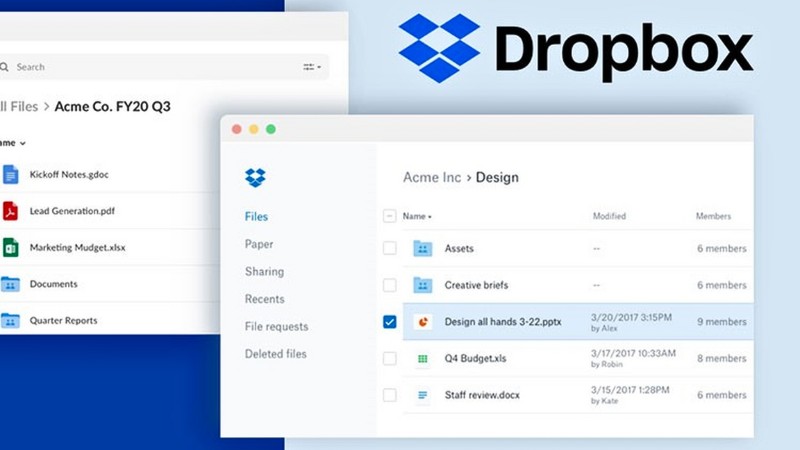The width and height of the screenshot is (800, 450).
Task: Tick the select-all checkbox beside Name
Action: (389, 216)
